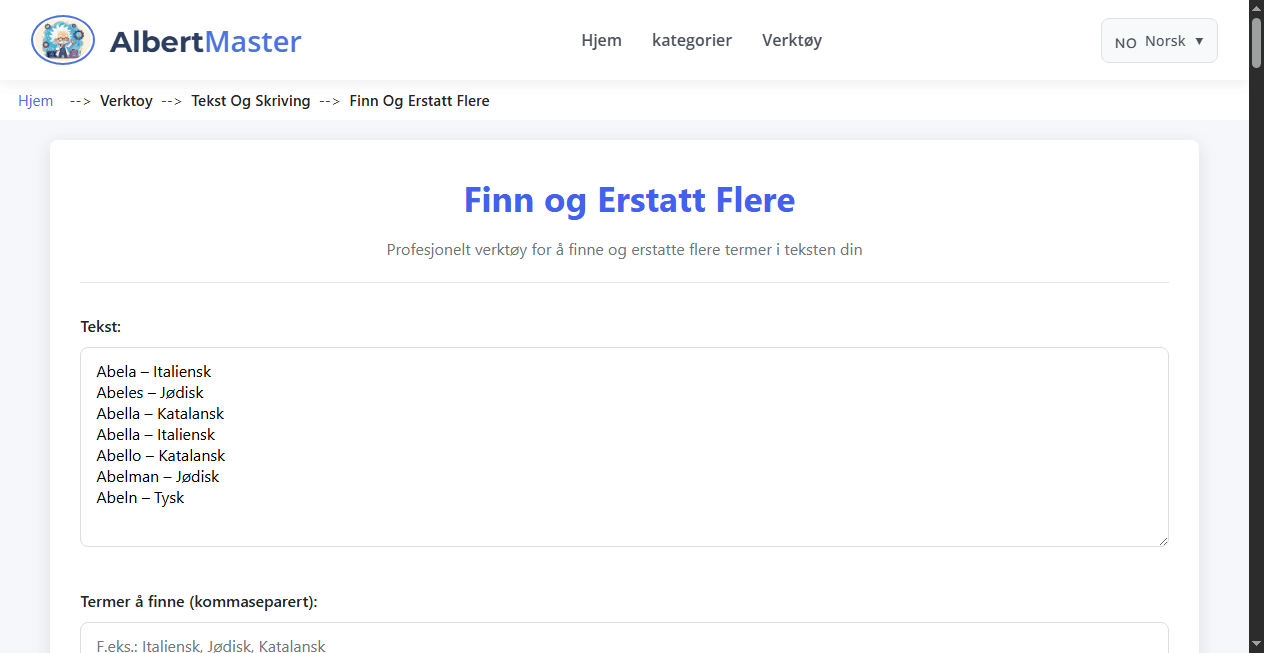
Task: Click the AlbertMaster mascot logo icon
Action: [62, 40]
